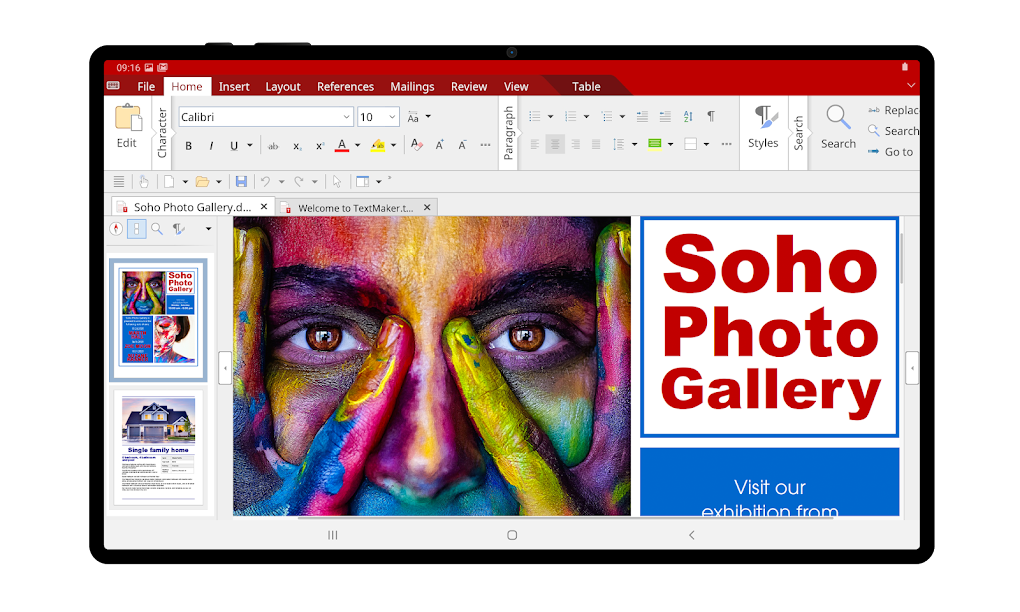Toggle the bulleted list
The width and height of the screenshot is (1020, 612).
tap(533, 116)
